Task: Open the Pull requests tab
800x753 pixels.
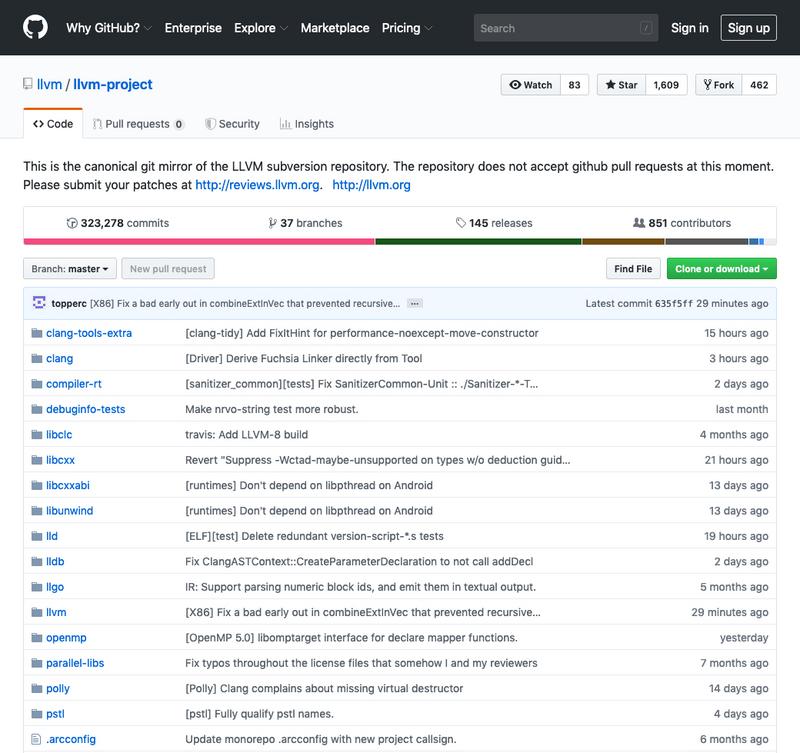Action: (138, 124)
